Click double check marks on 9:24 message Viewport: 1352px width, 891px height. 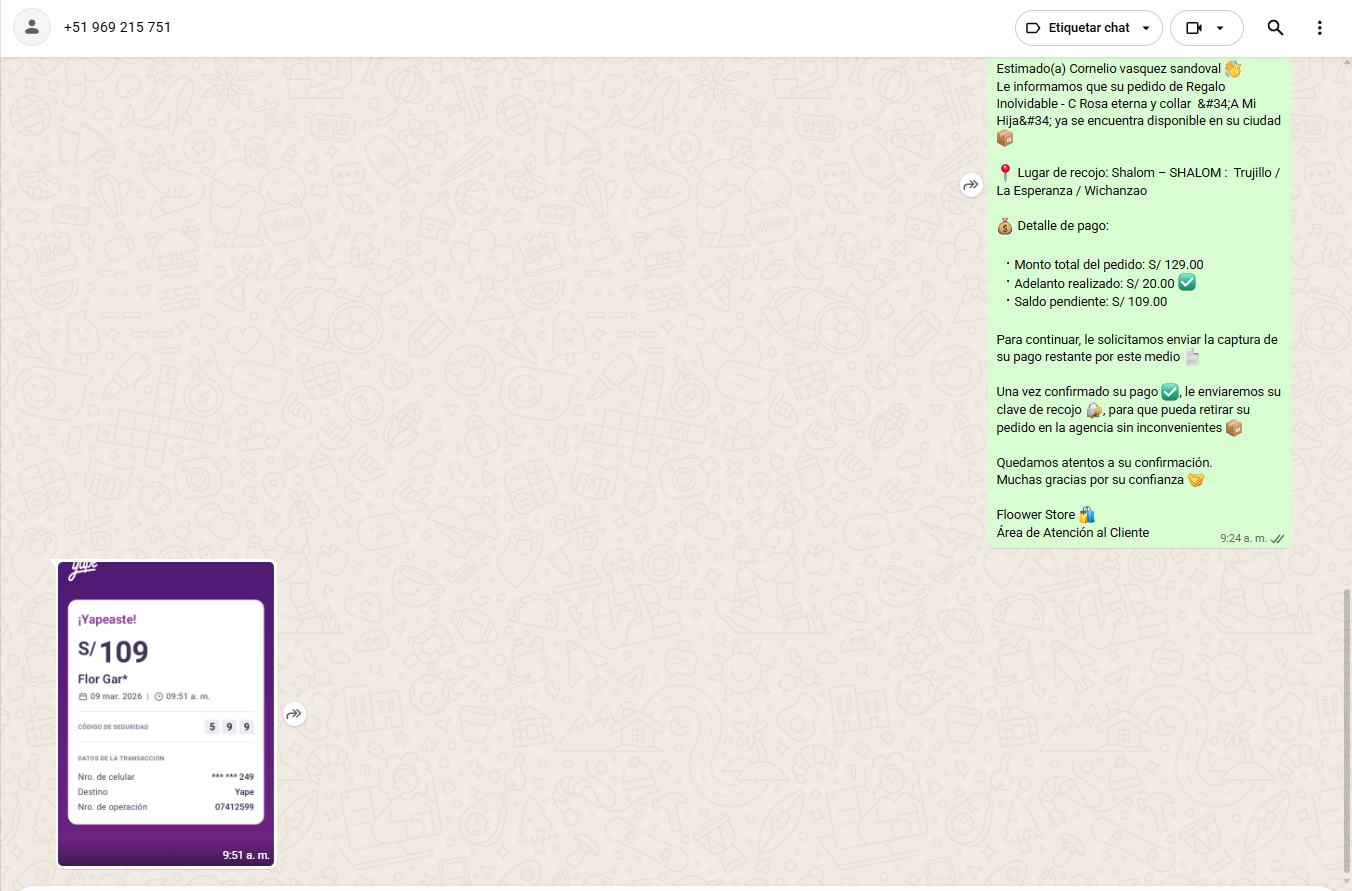coord(1277,539)
